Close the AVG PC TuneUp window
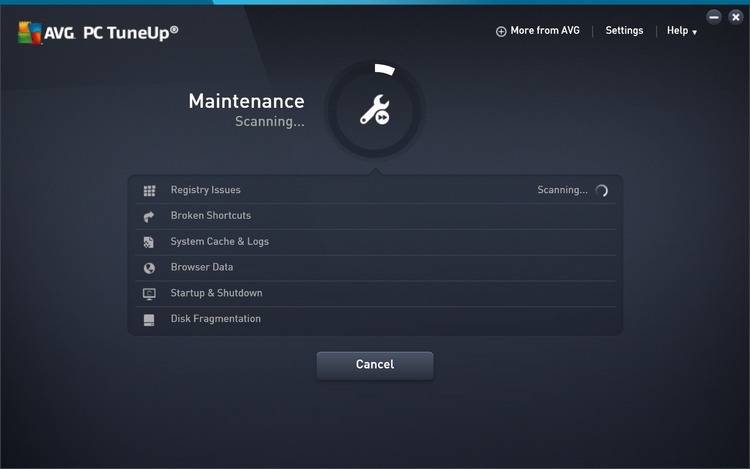Screen dimensions: 750x469 click(736, 17)
